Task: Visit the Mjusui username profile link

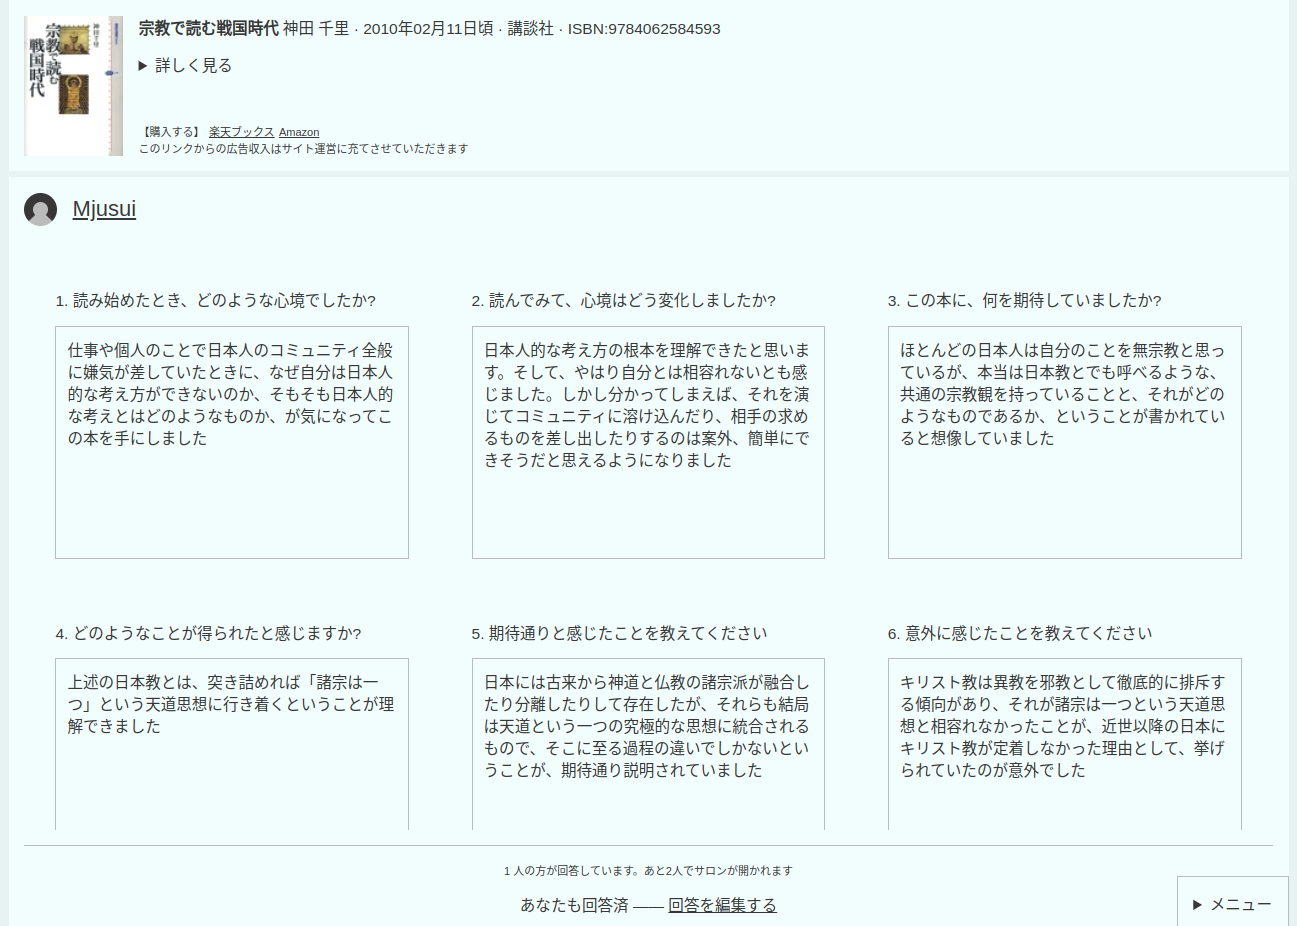Action: point(104,209)
